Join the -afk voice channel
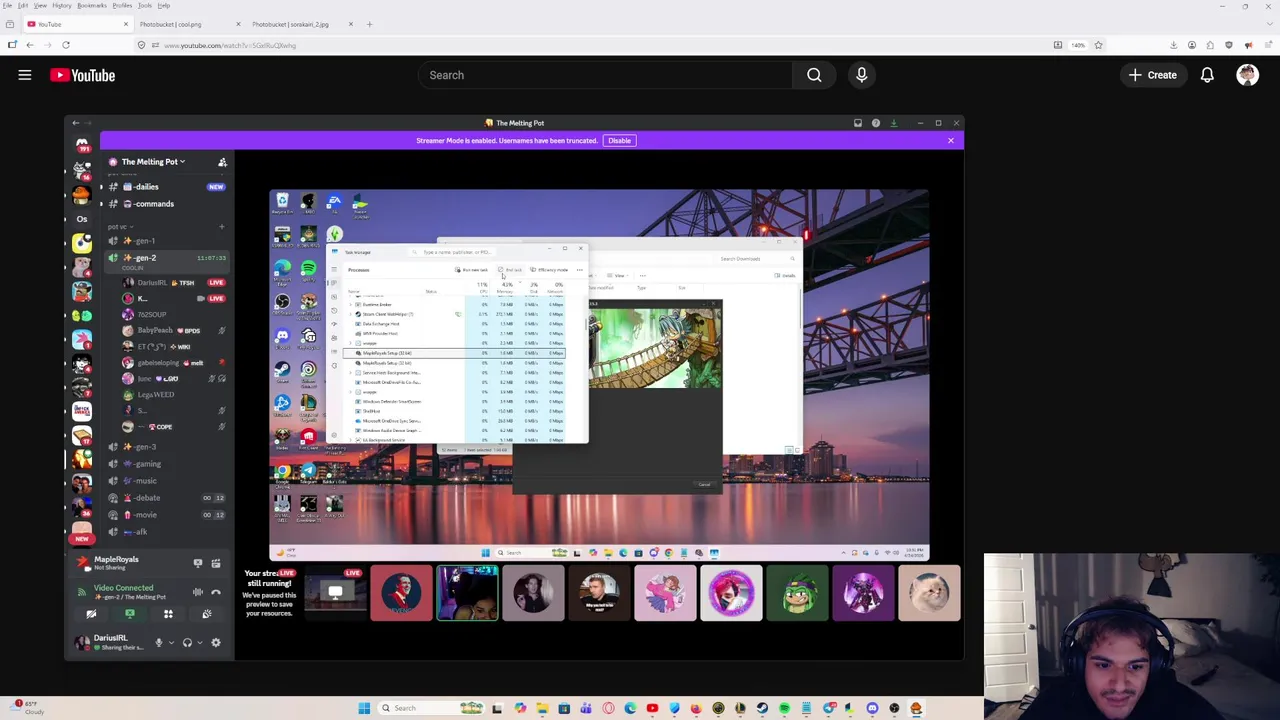This screenshot has width=1280, height=720. point(166,532)
